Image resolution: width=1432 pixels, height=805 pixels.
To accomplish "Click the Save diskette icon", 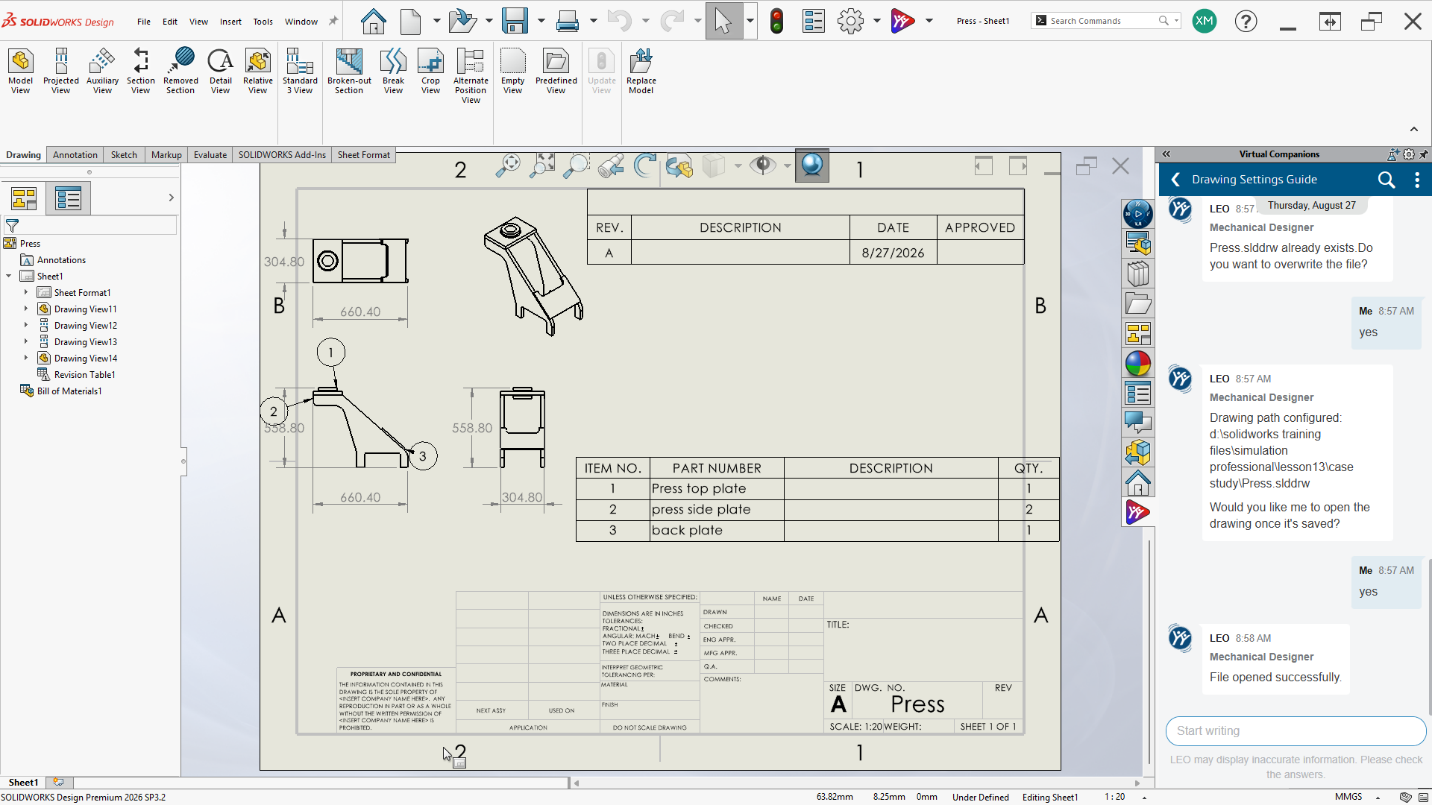I will (x=515, y=20).
